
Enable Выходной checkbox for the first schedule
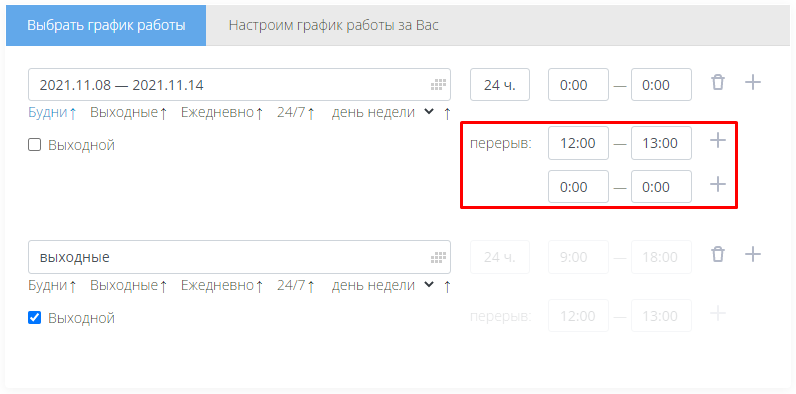point(34,145)
